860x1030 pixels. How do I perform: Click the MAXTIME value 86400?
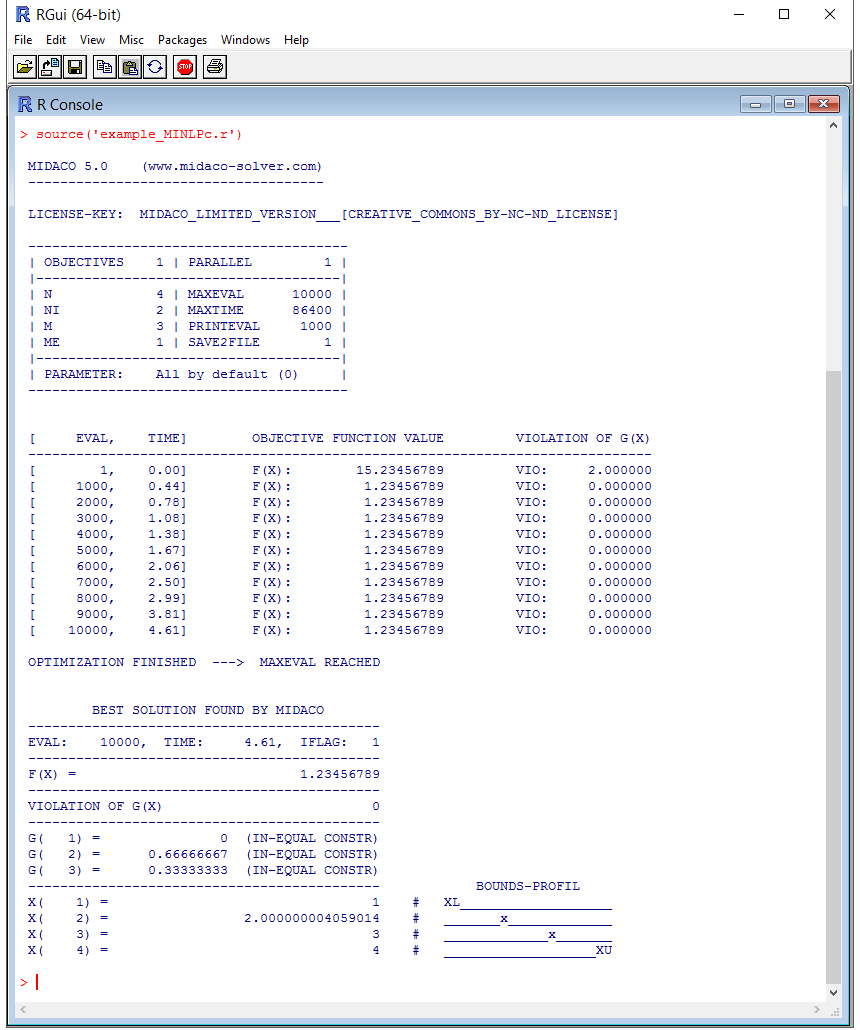point(312,310)
